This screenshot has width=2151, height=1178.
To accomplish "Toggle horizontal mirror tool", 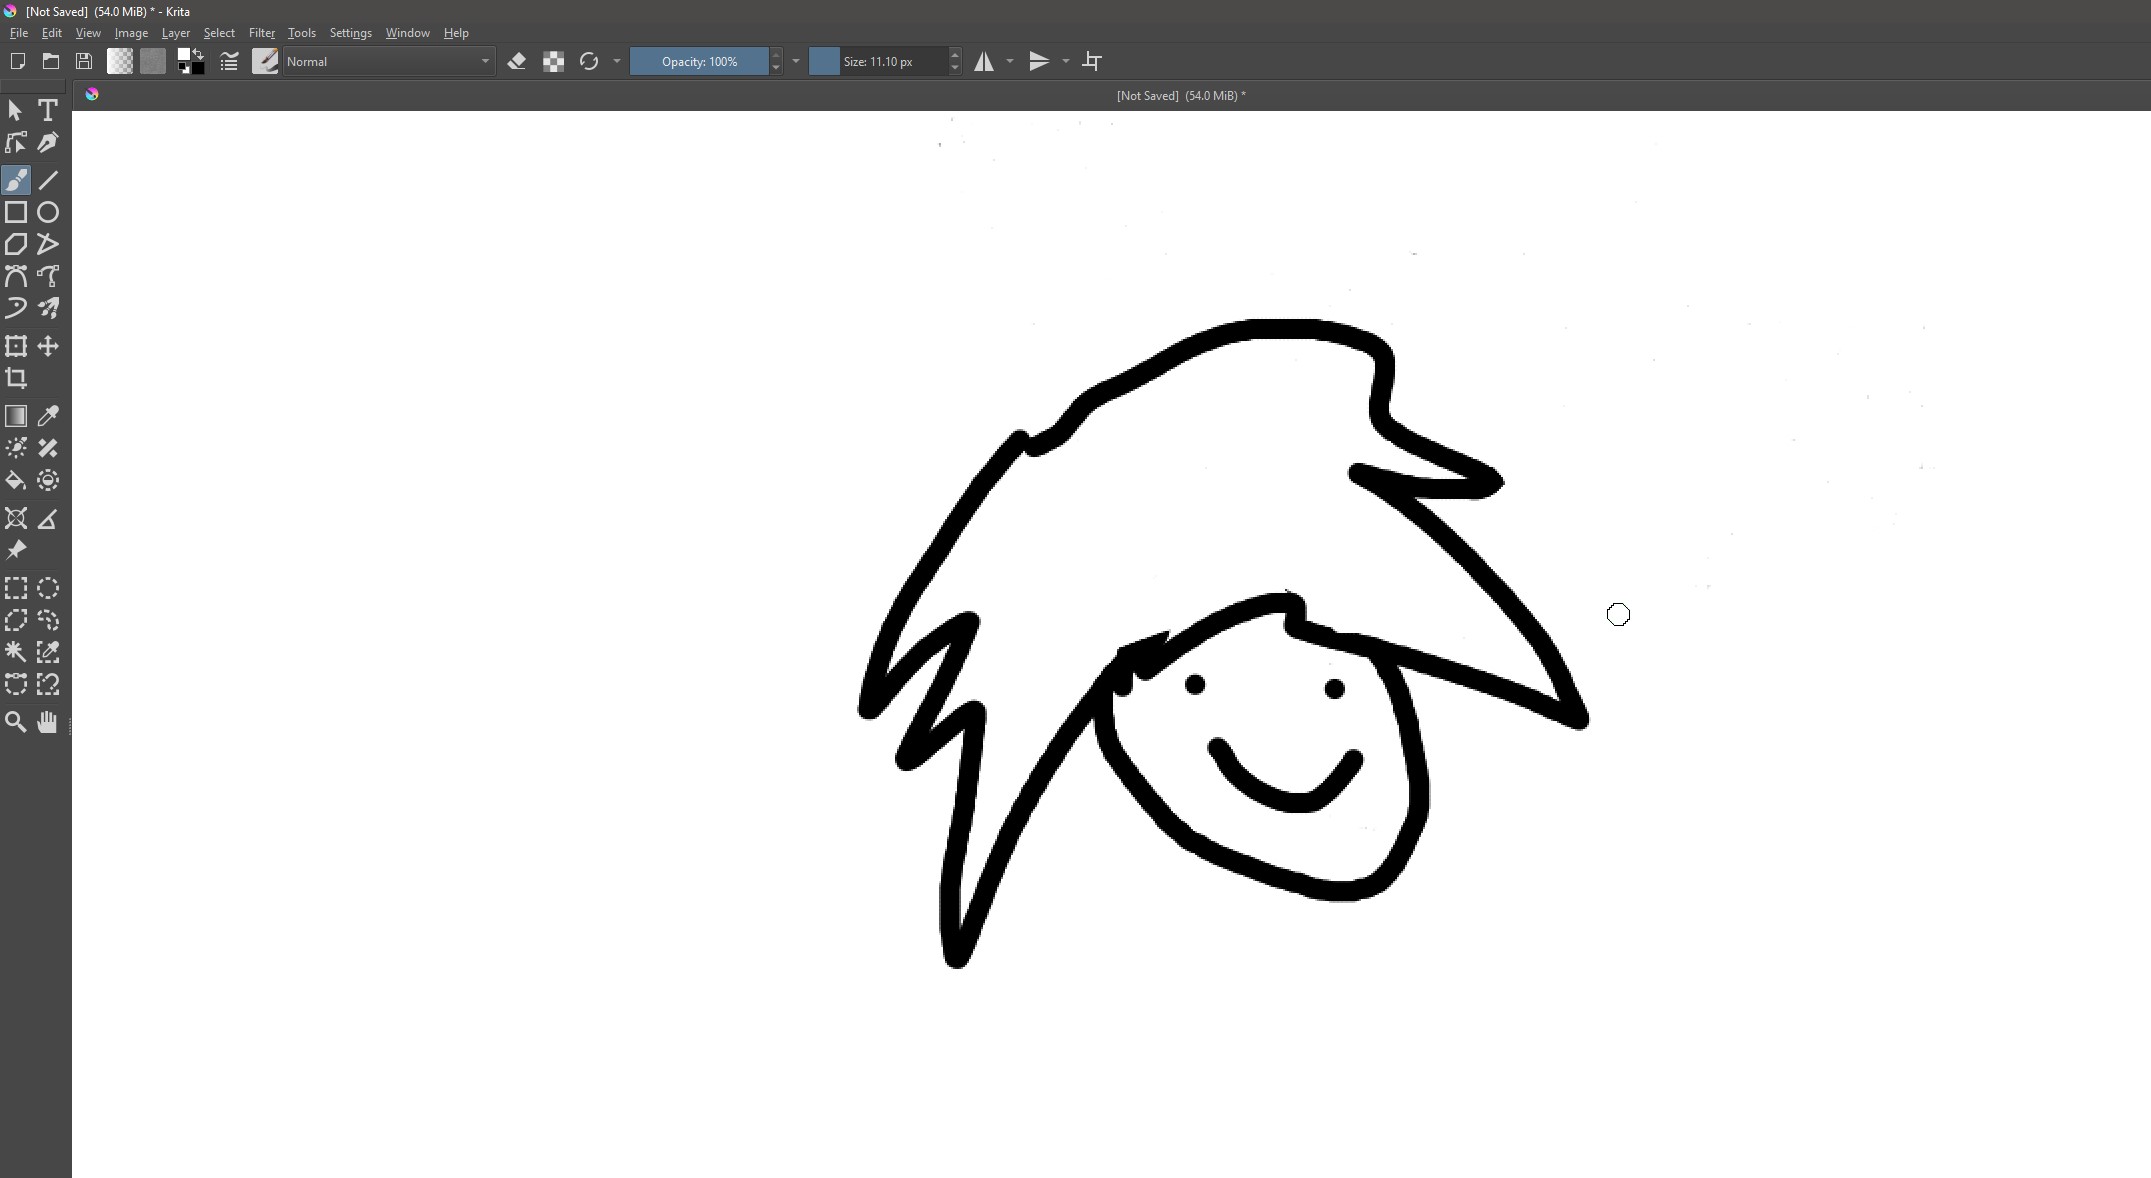I will (984, 62).
